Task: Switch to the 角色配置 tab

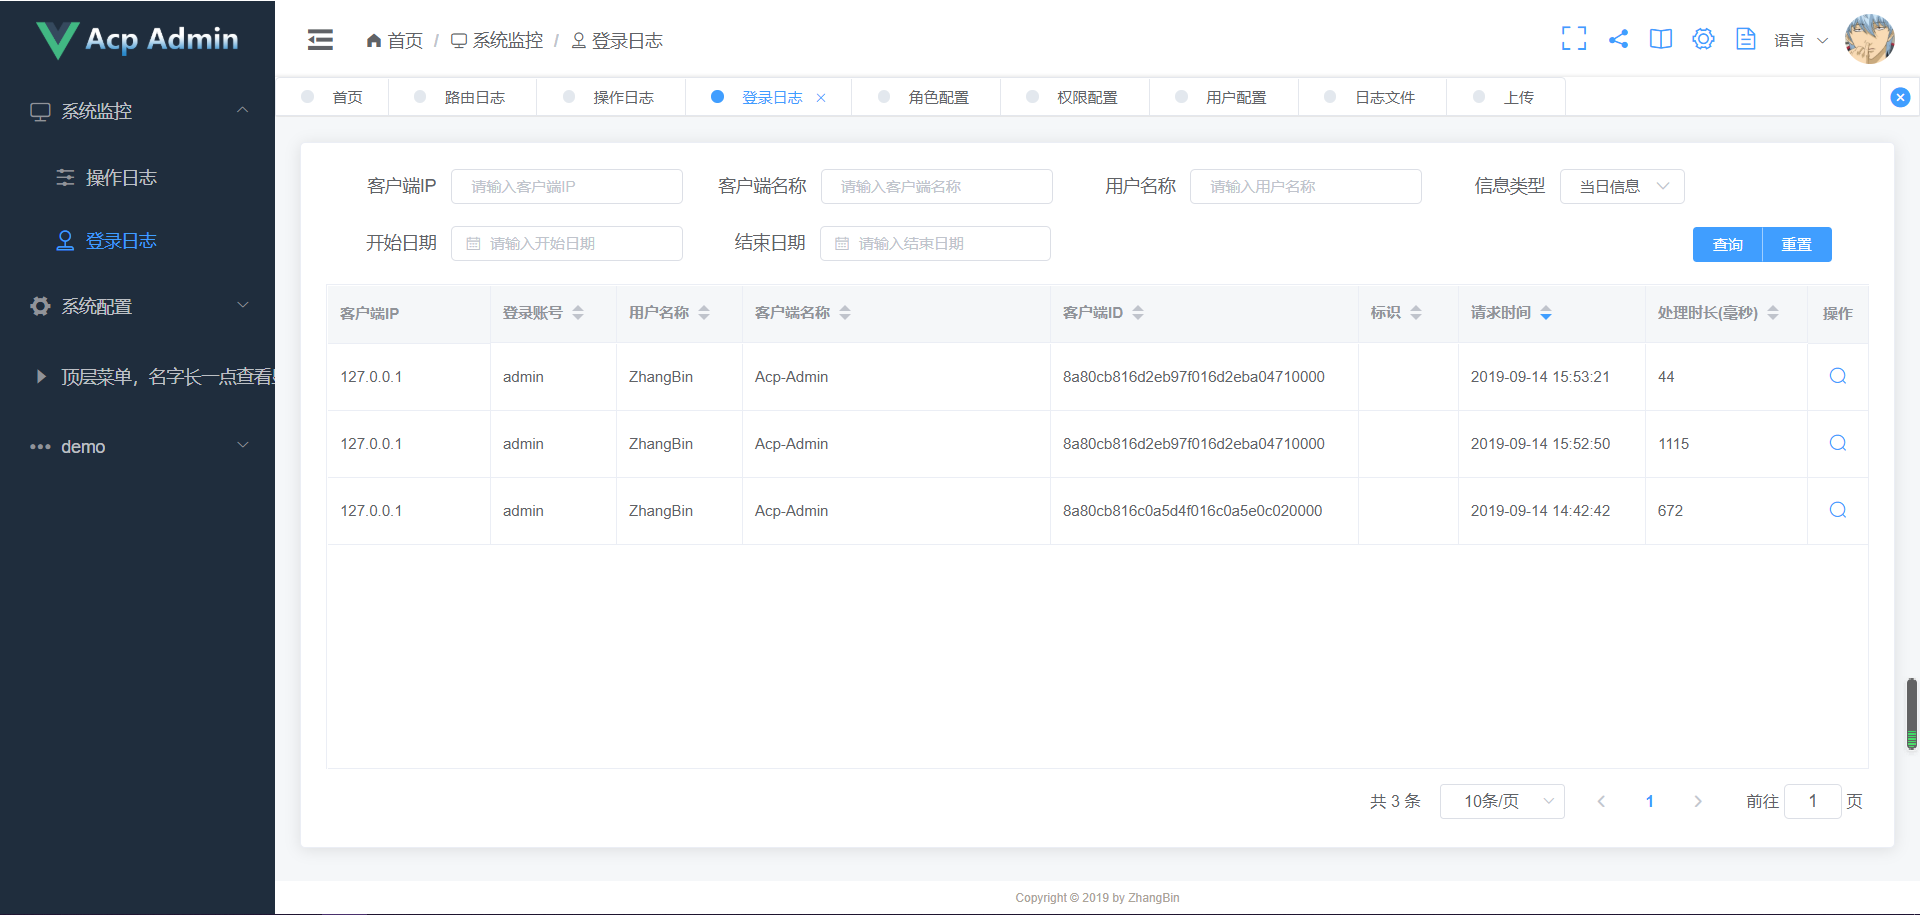Action: point(926,97)
